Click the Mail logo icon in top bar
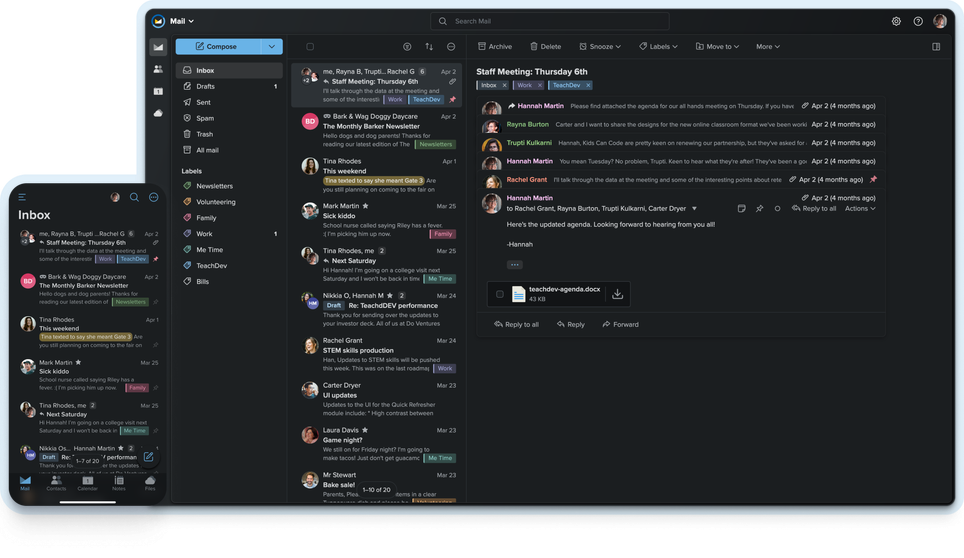Viewport: 964px width, 558px height. 158,21
